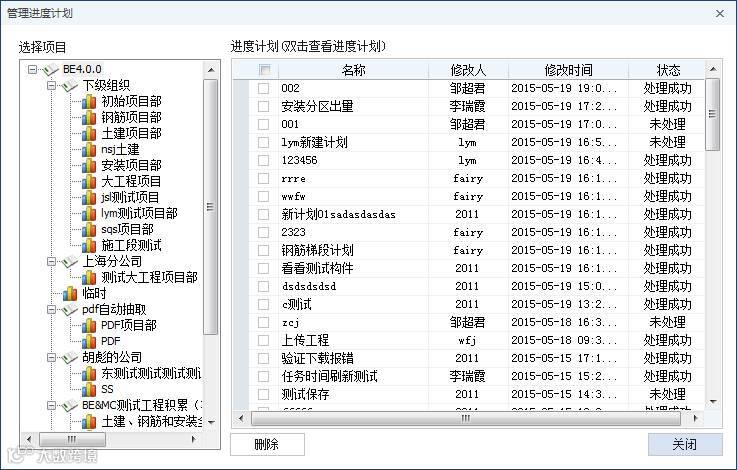Image resolution: width=737 pixels, height=470 pixels.
Task: Click the chart icon beside 土建项目部
Action: tap(89, 133)
